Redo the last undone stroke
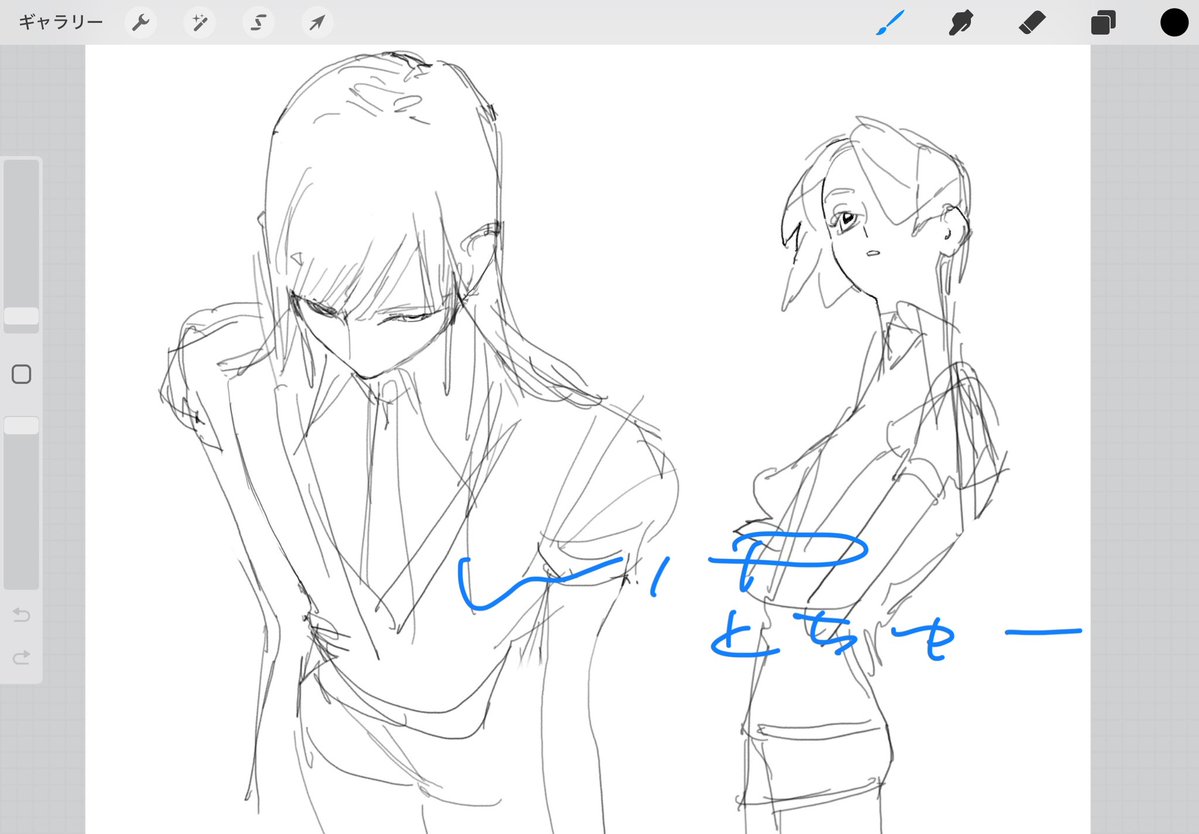The width and height of the screenshot is (1199, 834). (x=21, y=657)
